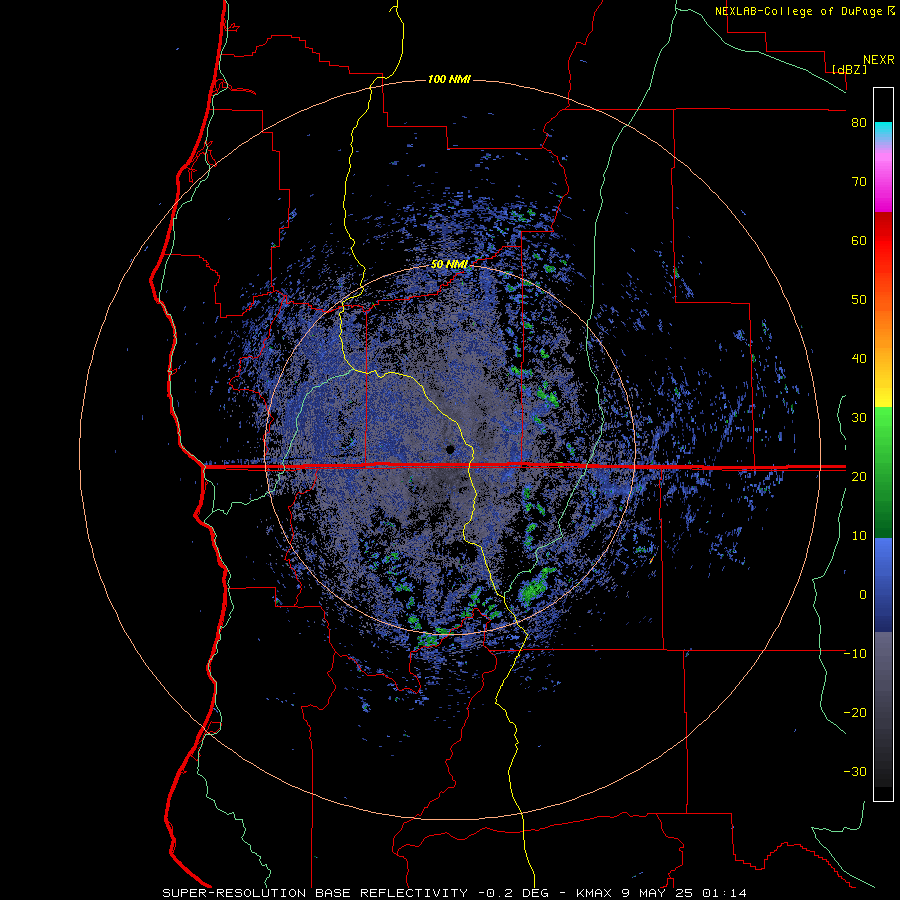This screenshot has height=900, width=900.
Task: Click the NEXR label near the color scale
Action: click(879, 60)
